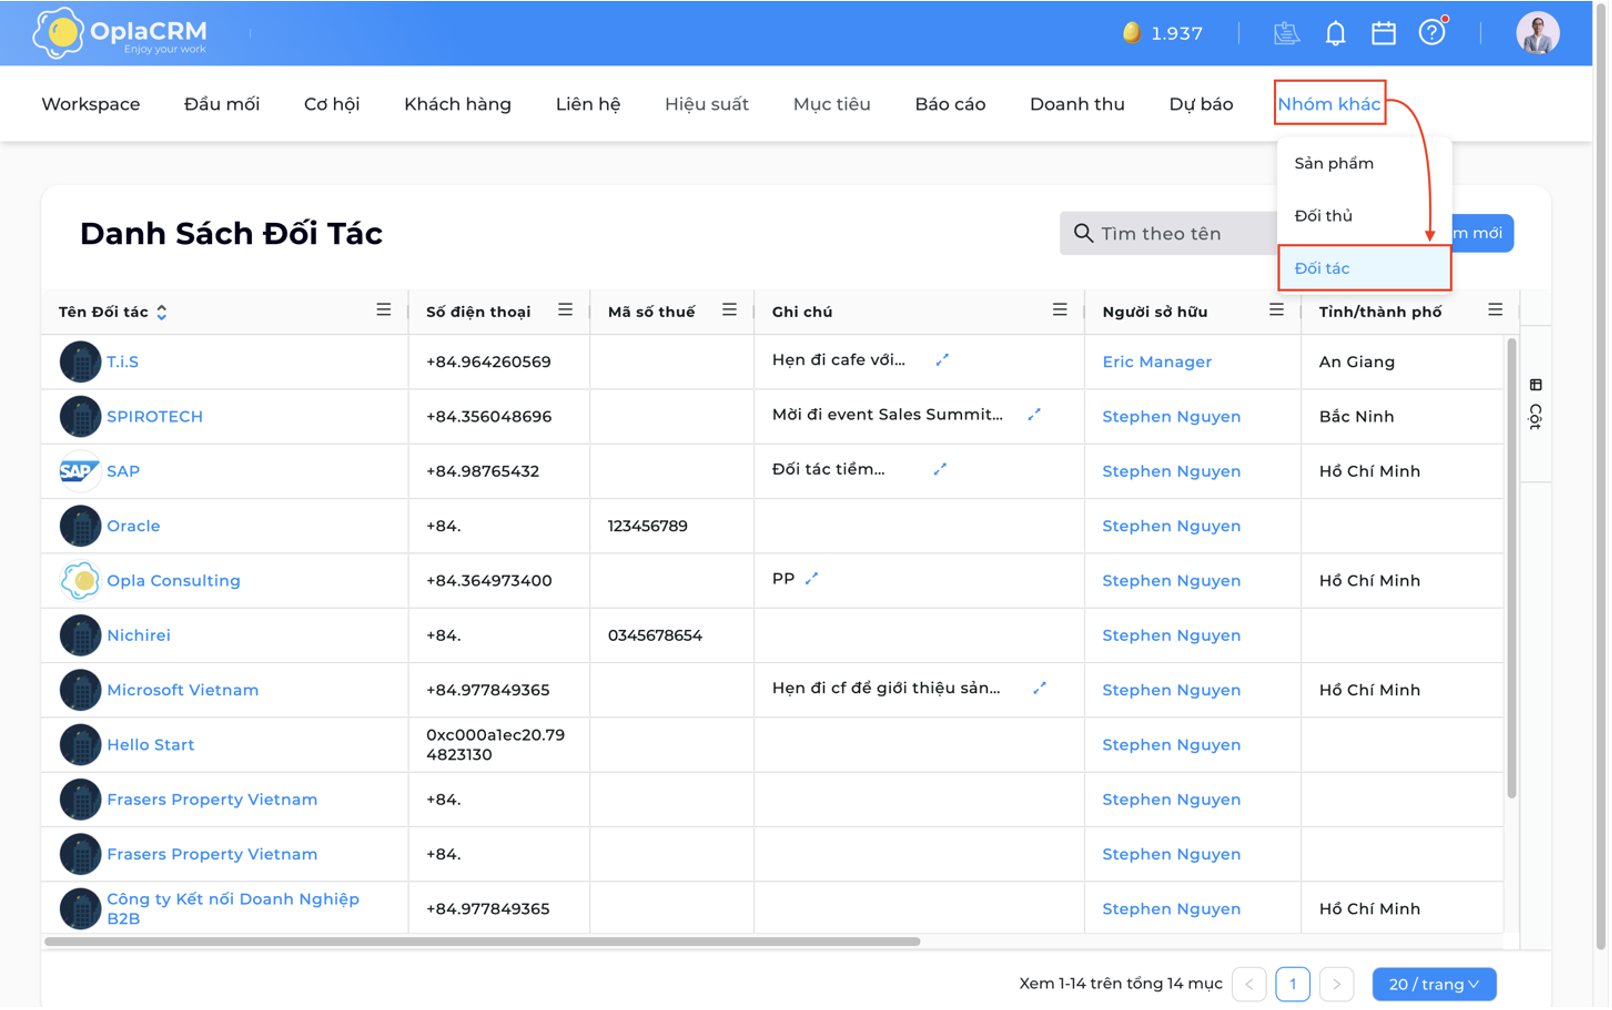Open the Nhóm khác menu

[1329, 103]
